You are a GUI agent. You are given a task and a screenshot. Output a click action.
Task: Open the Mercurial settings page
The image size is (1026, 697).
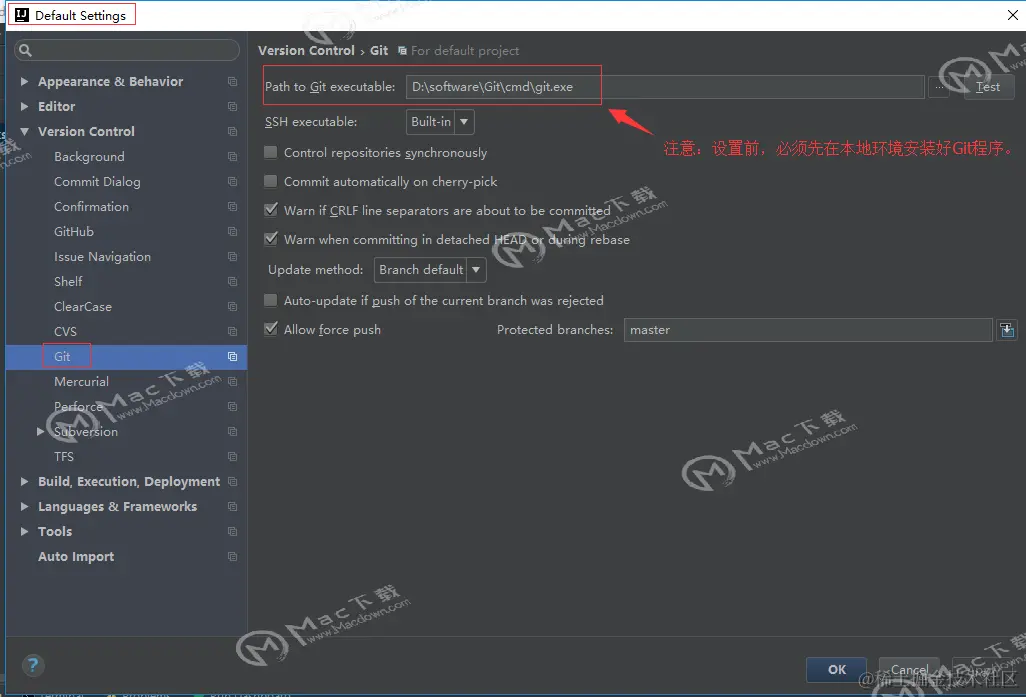(81, 382)
